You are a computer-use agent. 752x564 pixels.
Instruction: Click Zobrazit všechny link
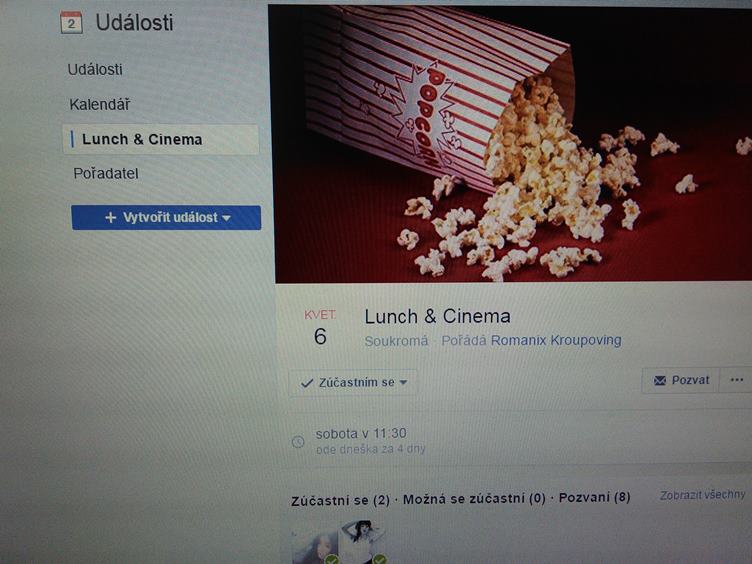pyautogui.click(x=702, y=495)
